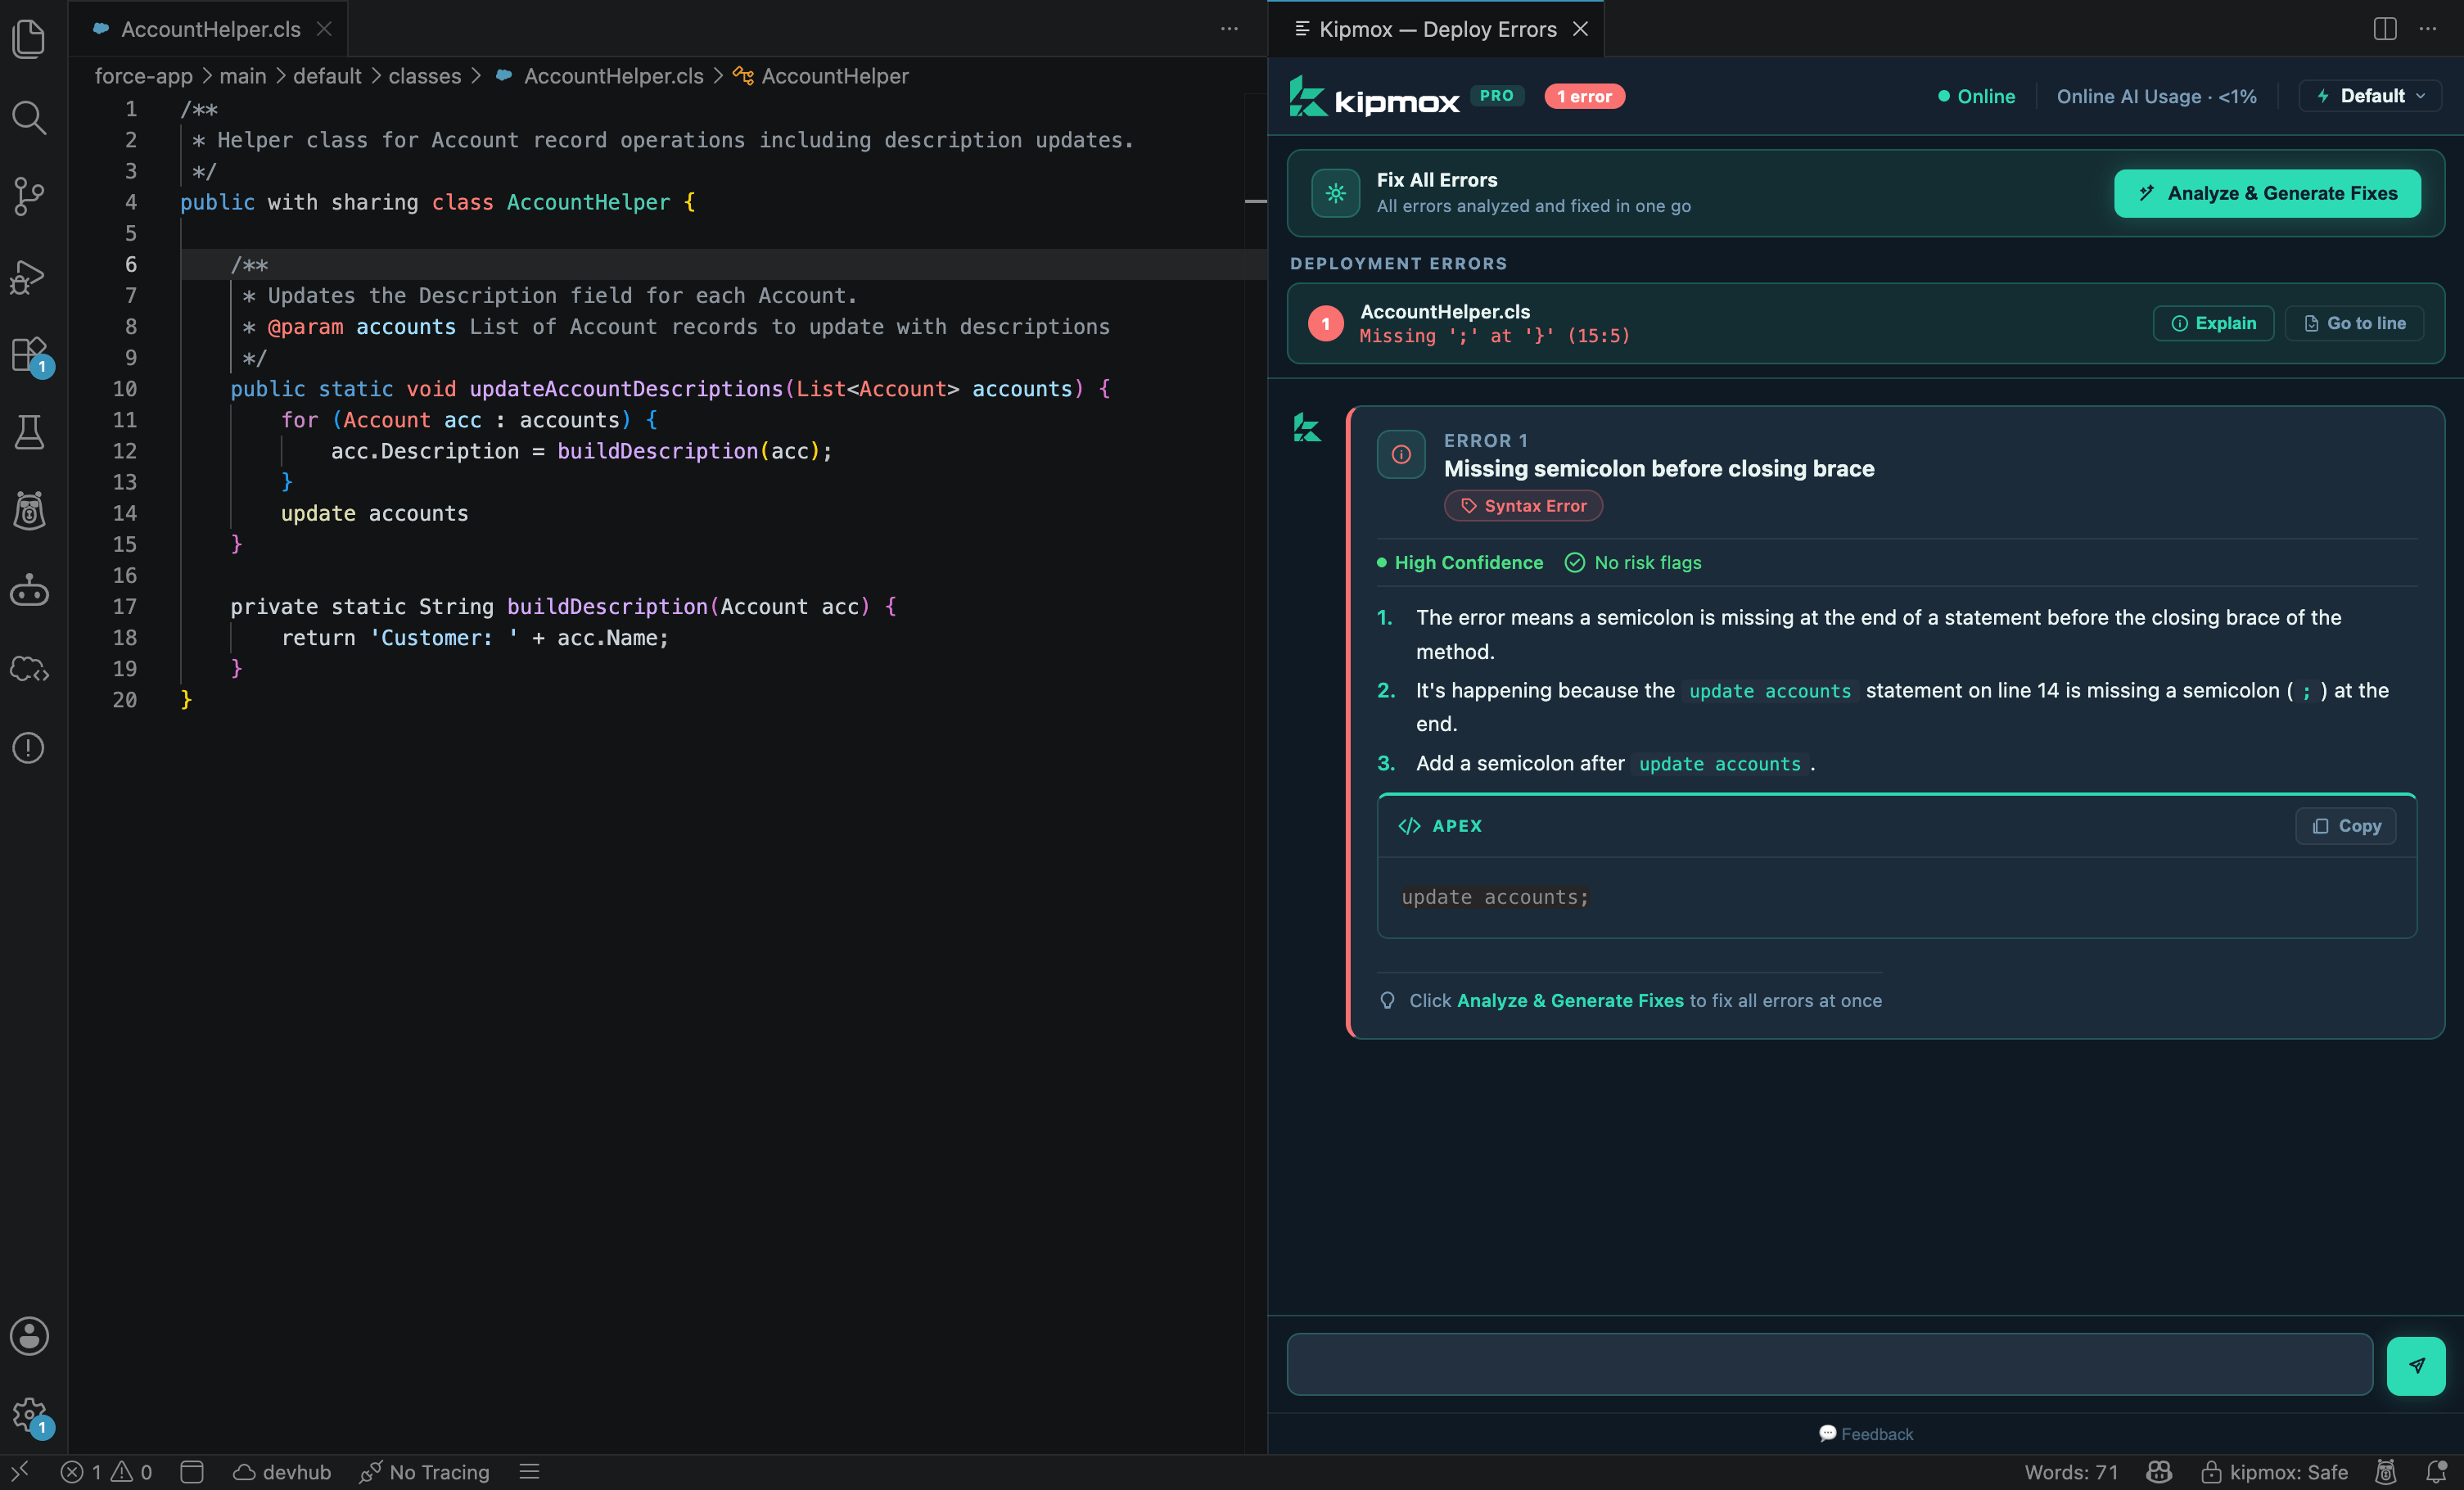The width and height of the screenshot is (2464, 1490).
Task: Open the Search icon in activity bar
Action: [29, 117]
